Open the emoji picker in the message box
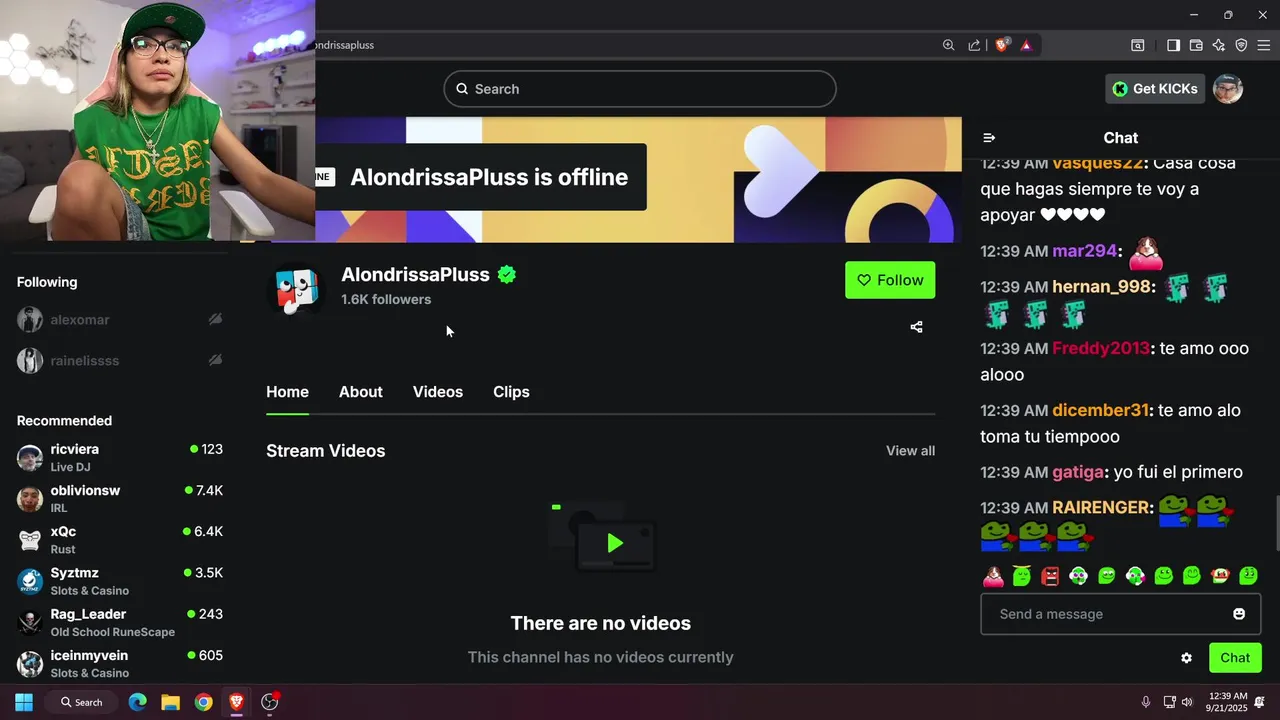Image resolution: width=1280 pixels, height=720 pixels. click(1239, 614)
